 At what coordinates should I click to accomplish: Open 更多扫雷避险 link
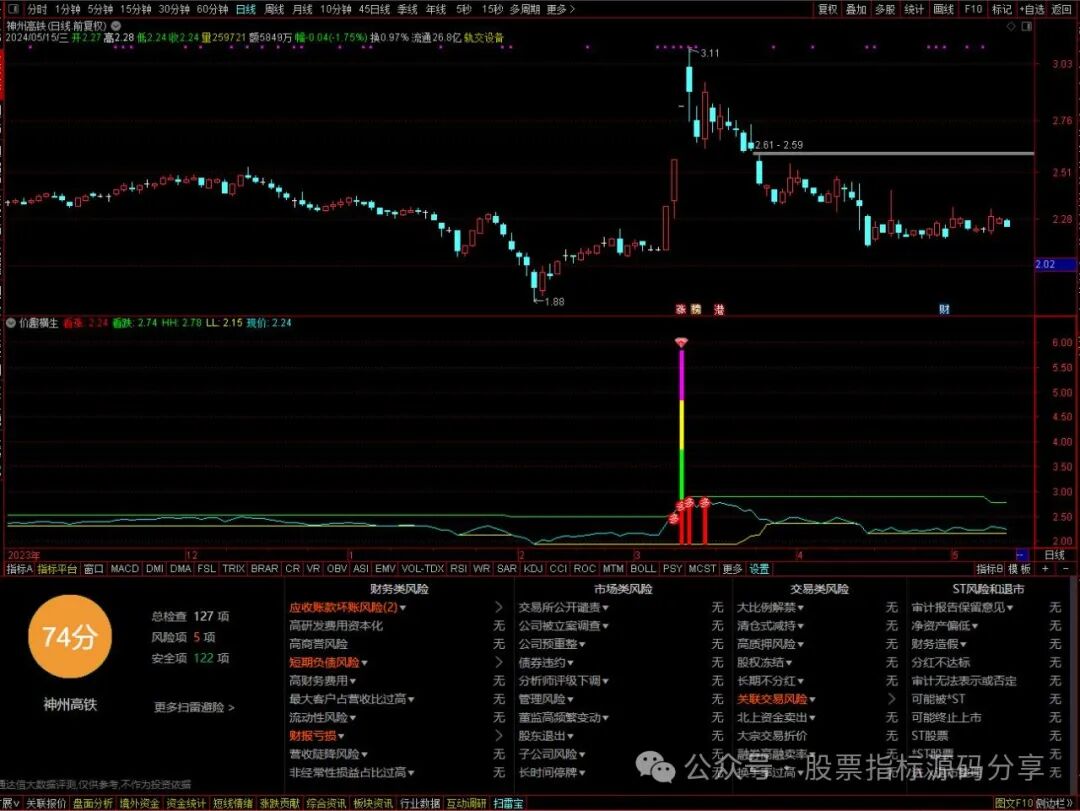pyautogui.click(x=194, y=707)
